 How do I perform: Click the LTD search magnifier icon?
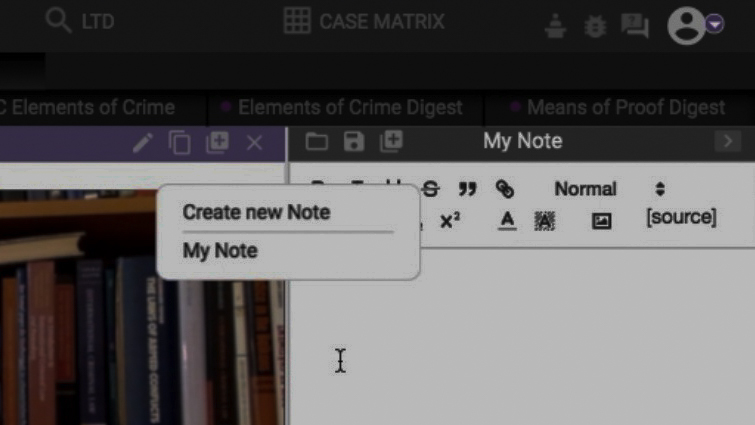click(x=58, y=21)
